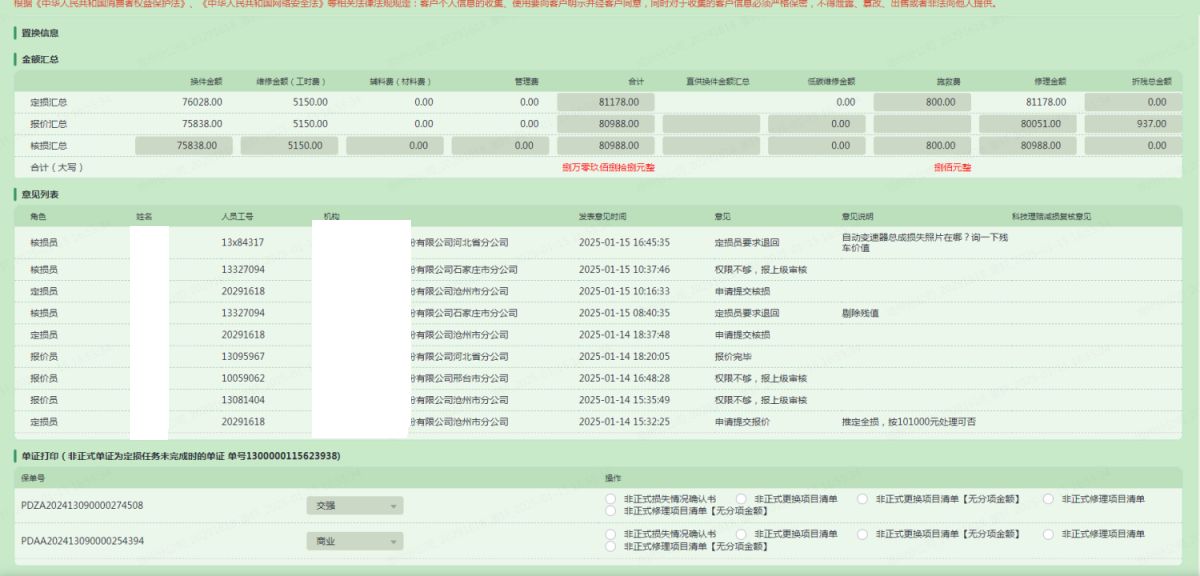Select 非正式损失情况确认书 in 商业 policy row
Screen dimensions: 1200x576
pos(610,534)
